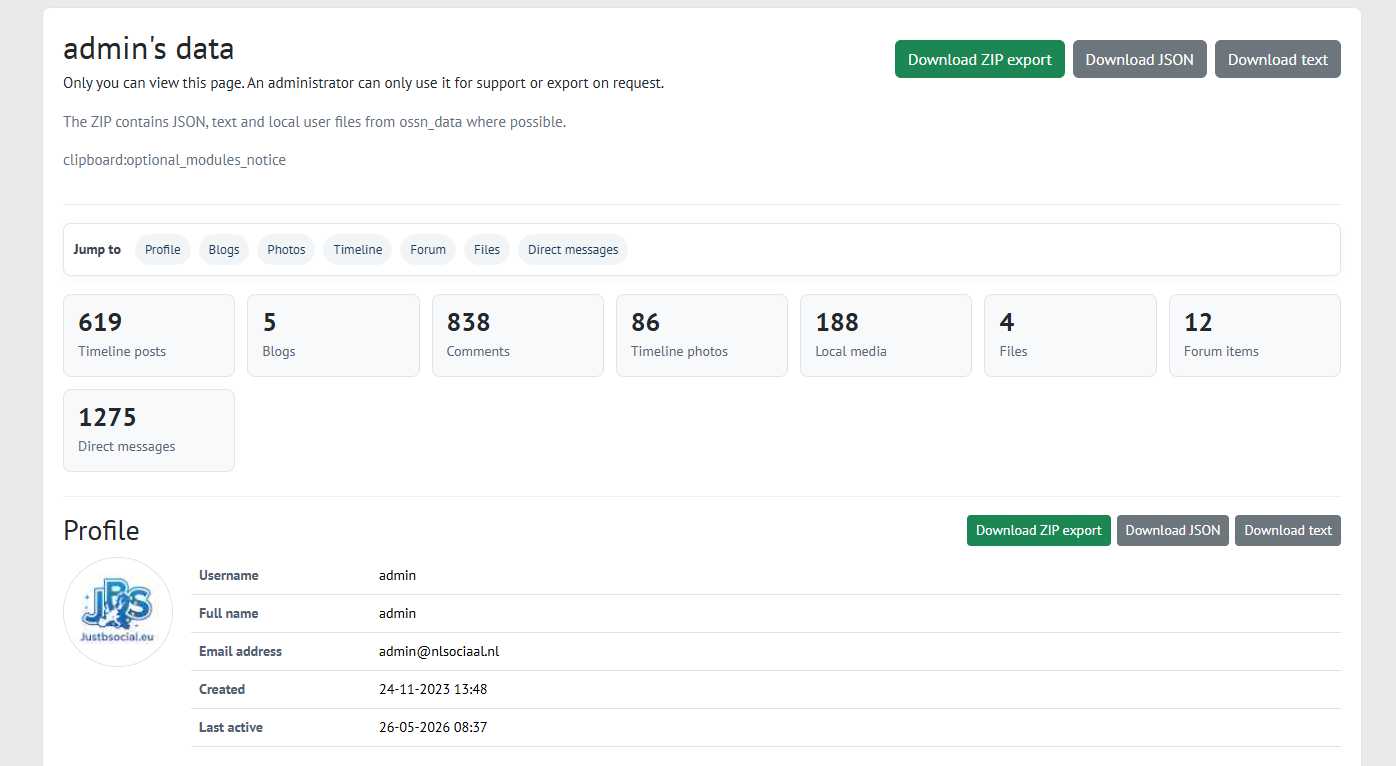Jump to the Photos section

coord(286,249)
